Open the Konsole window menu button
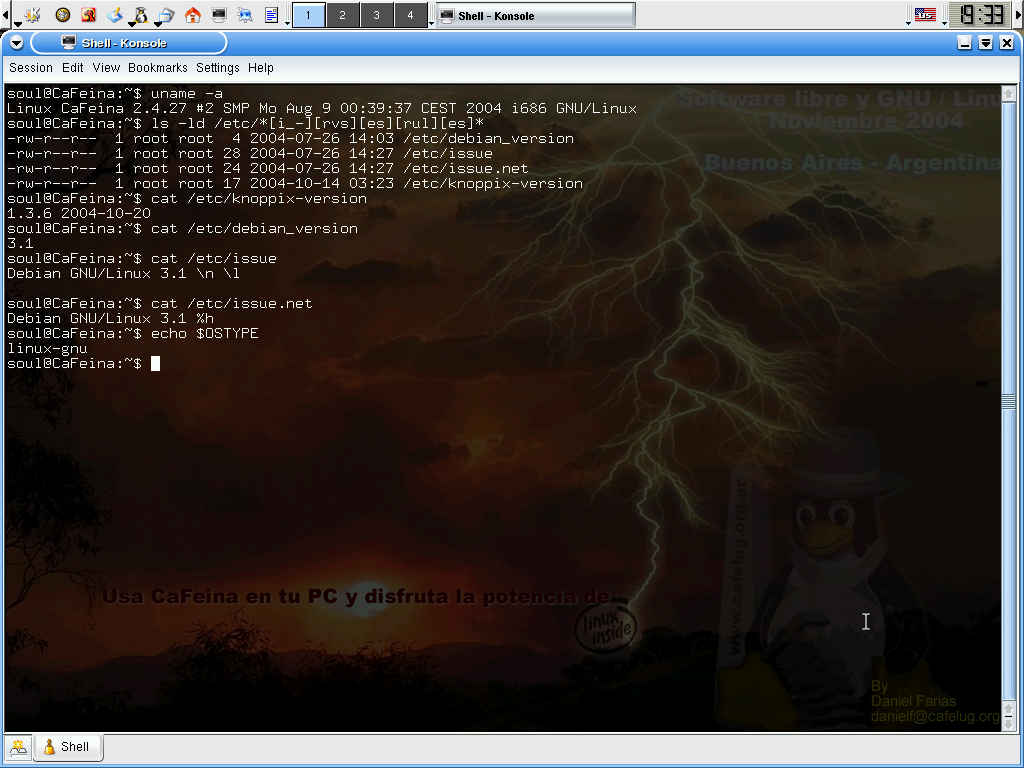Image resolution: width=1024 pixels, height=768 pixels. coord(17,43)
